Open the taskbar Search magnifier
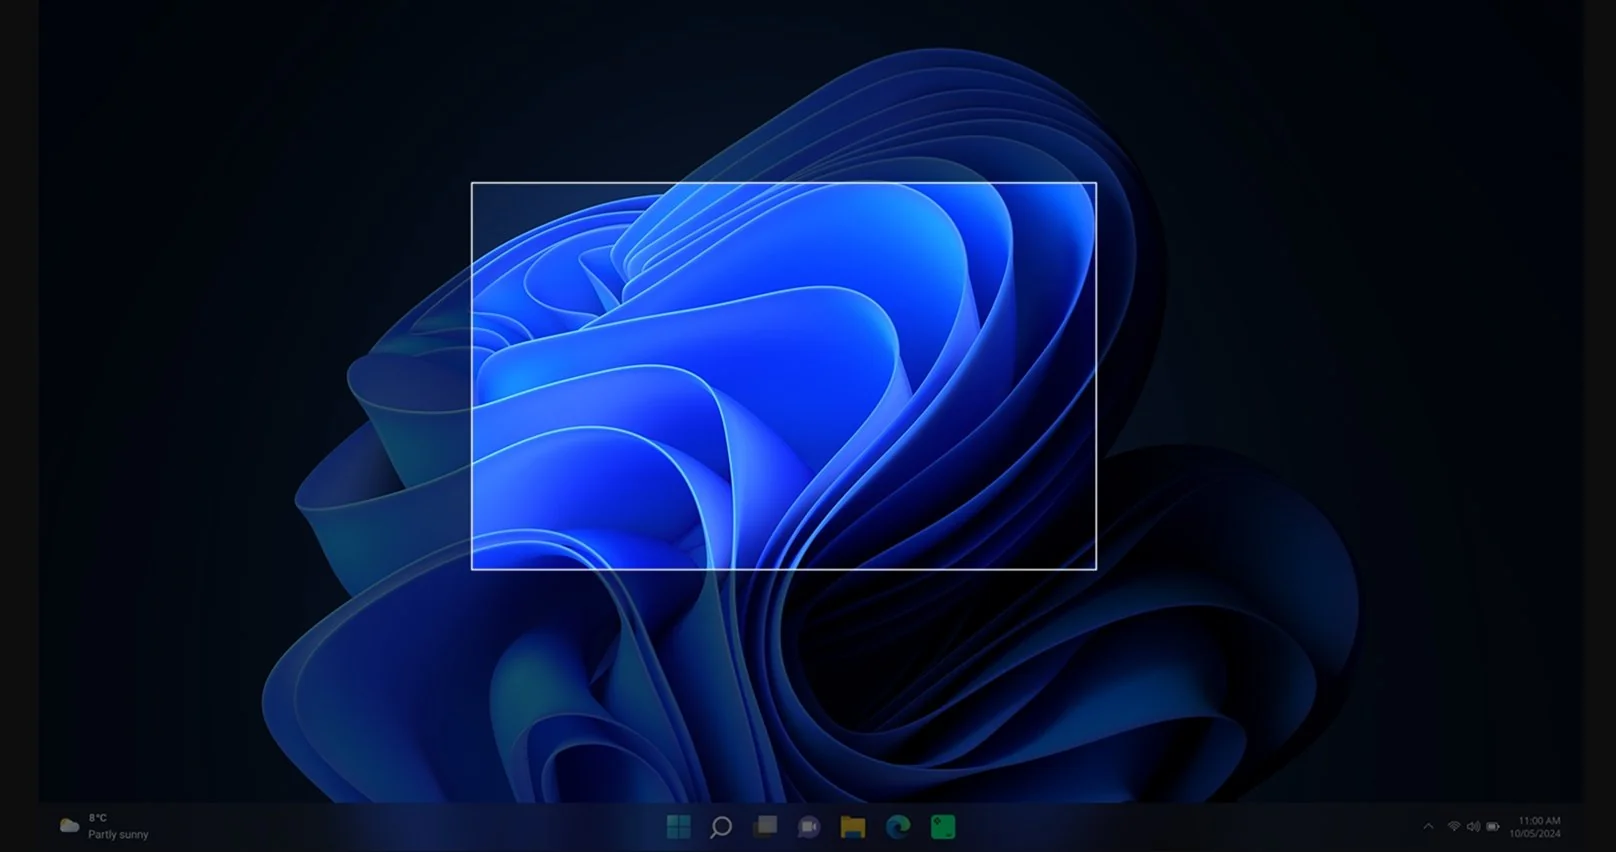 721,827
